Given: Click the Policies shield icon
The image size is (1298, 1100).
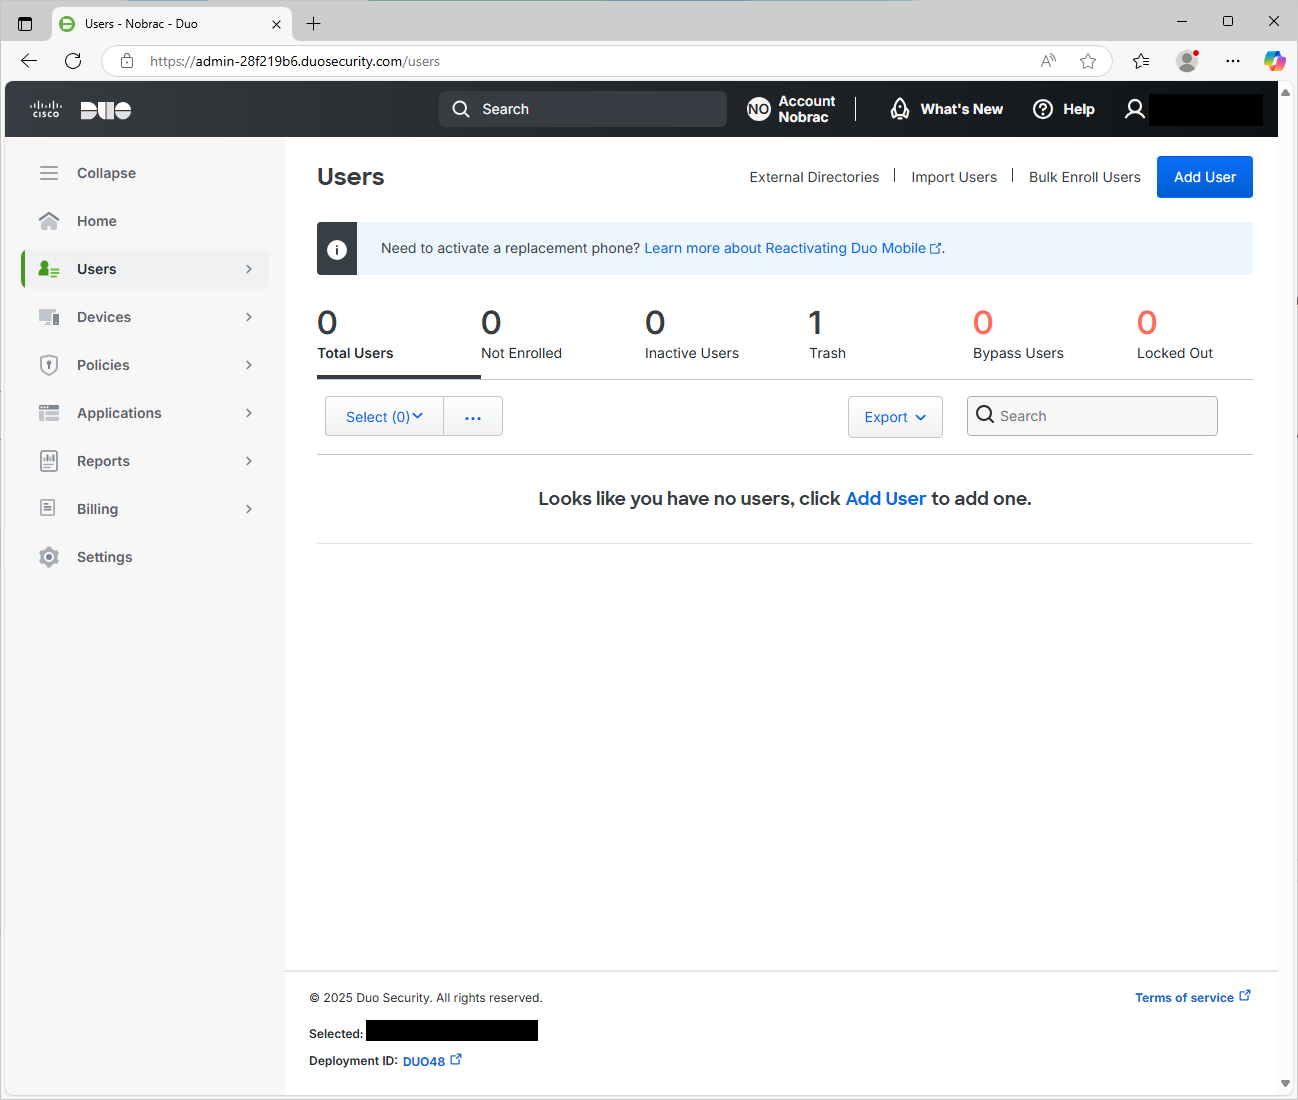Looking at the screenshot, I should (49, 365).
